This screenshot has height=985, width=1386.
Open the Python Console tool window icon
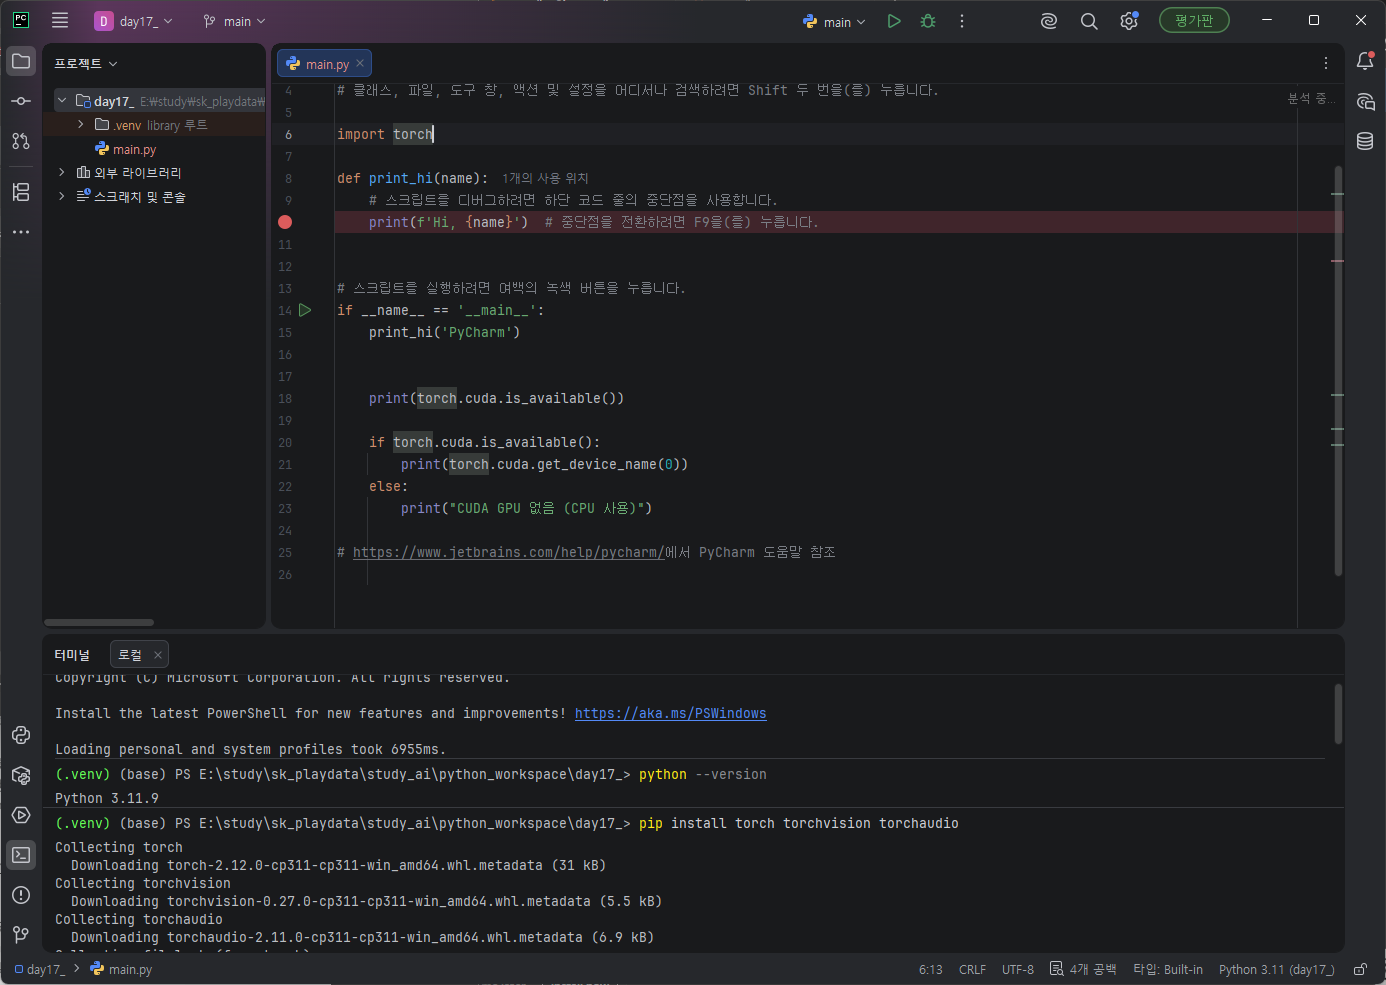tap(21, 735)
